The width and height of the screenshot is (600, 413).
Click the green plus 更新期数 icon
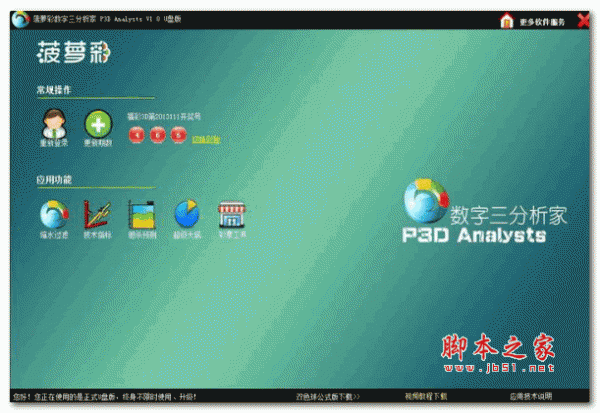tap(98, 124)
